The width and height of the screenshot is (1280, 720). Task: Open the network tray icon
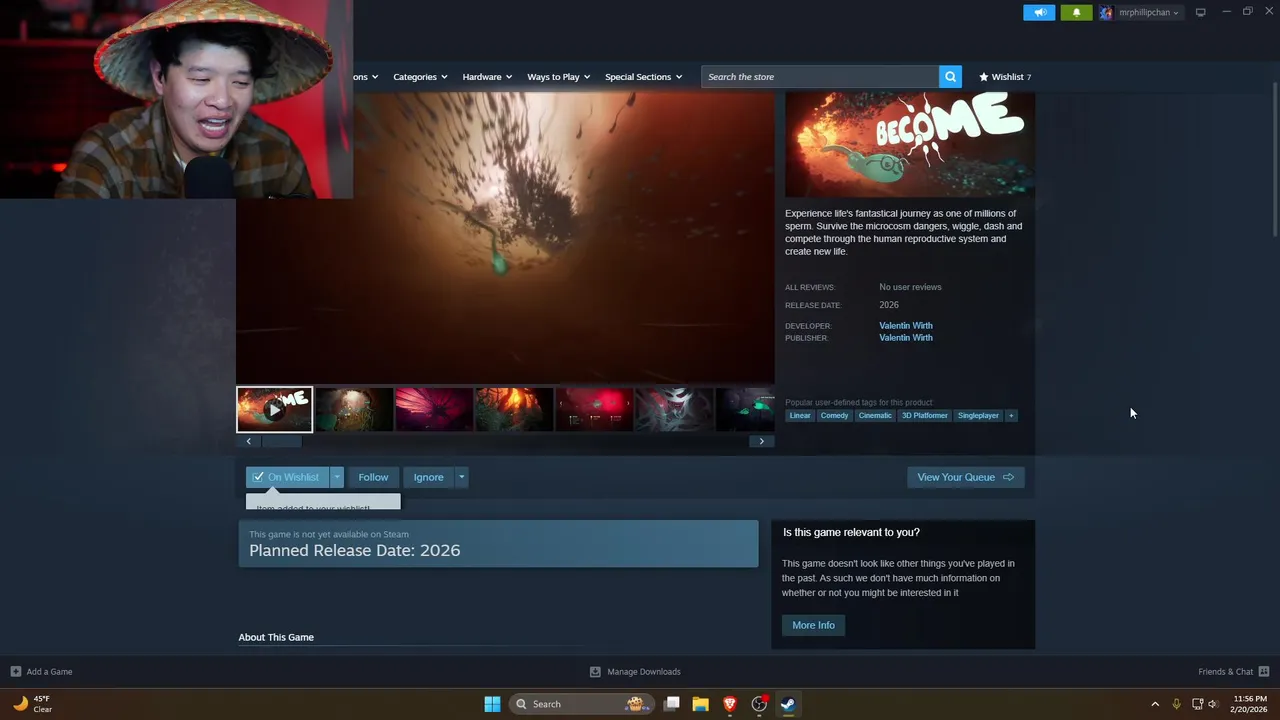(x=1197, y=704)
